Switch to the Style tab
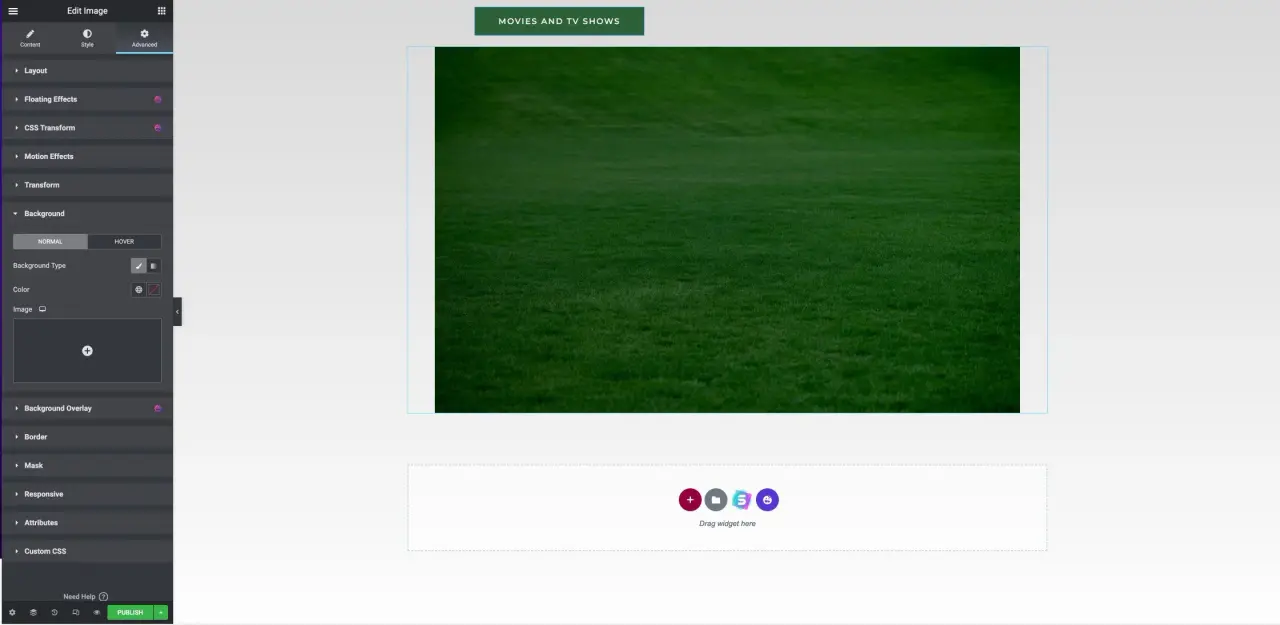This screenshot has width=1280, height=625. [87, 38]
